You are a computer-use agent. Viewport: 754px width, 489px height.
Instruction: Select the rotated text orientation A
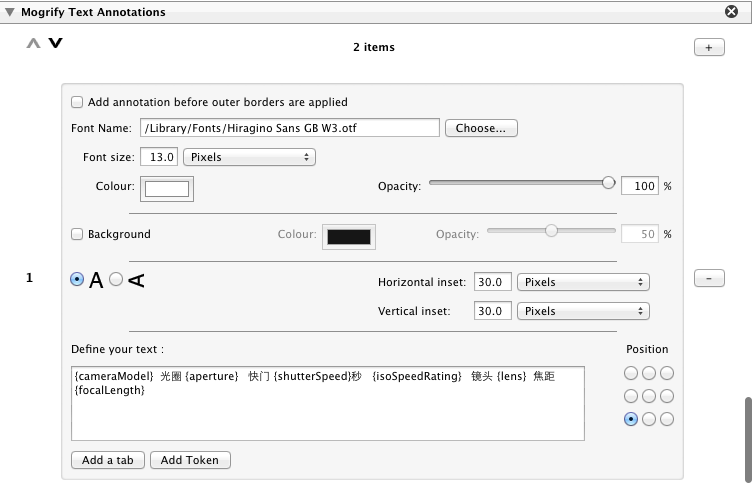point(116,280)
